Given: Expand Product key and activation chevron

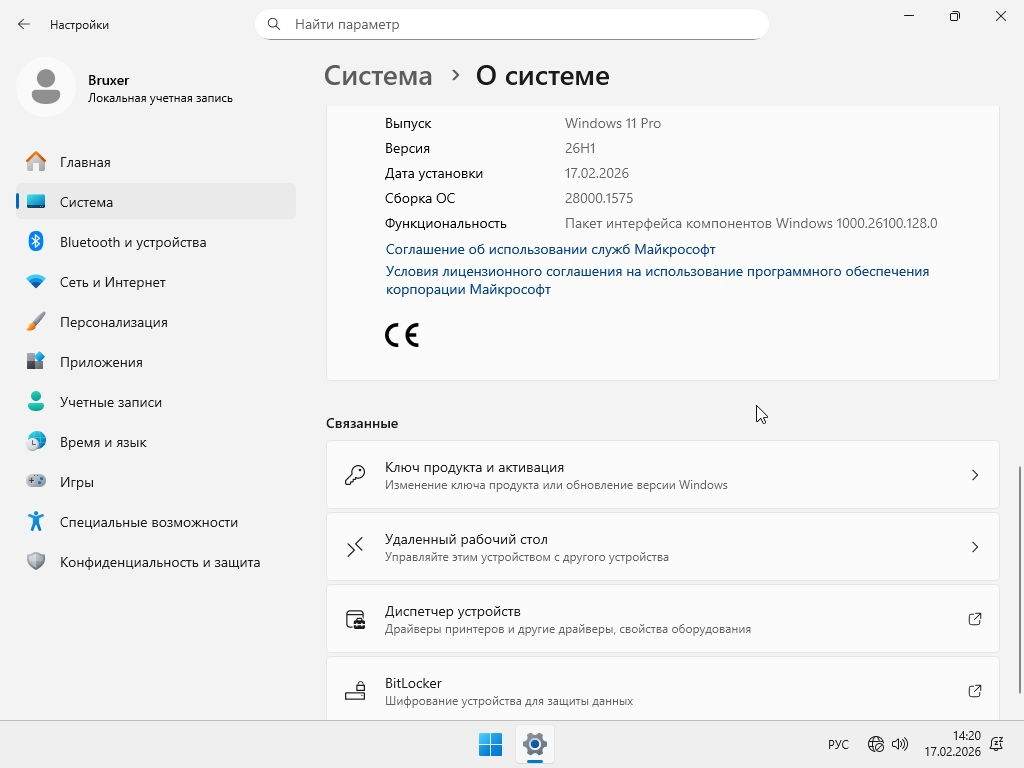Looking at the screenshot, I should (x=974, y=475).
